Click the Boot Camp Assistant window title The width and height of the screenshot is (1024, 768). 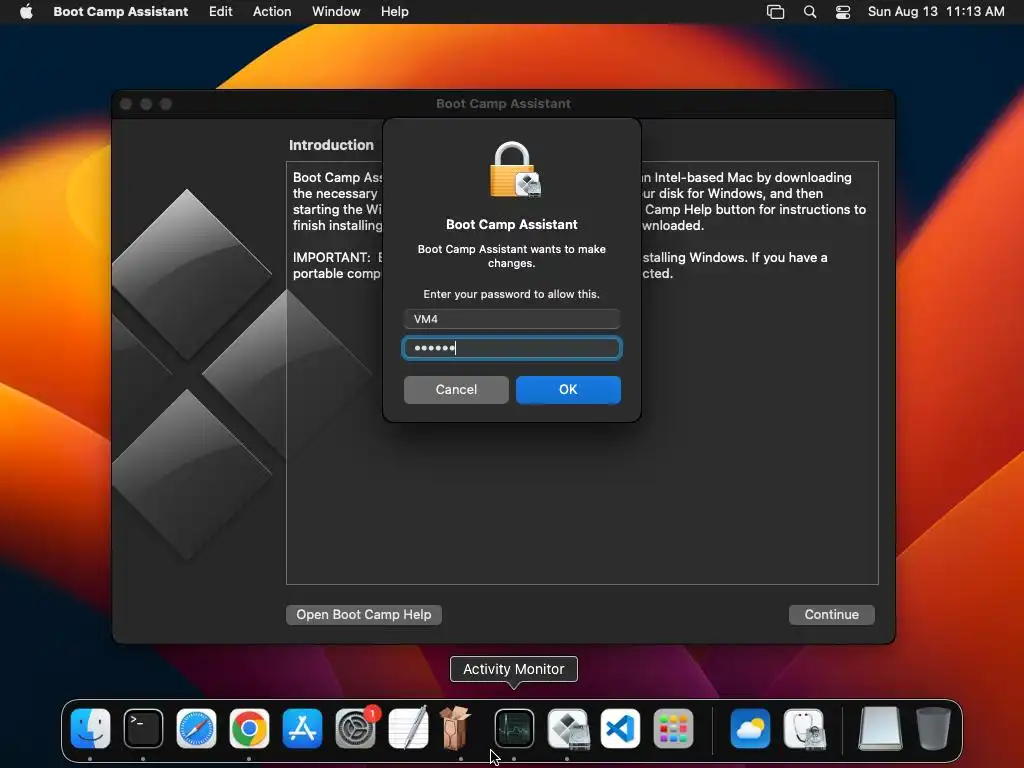click(x=504, y=104)
